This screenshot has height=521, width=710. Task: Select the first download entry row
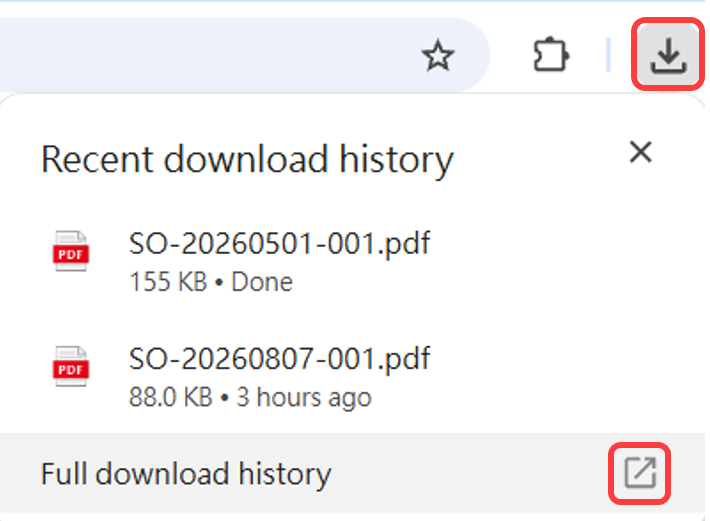coord(352,262)
